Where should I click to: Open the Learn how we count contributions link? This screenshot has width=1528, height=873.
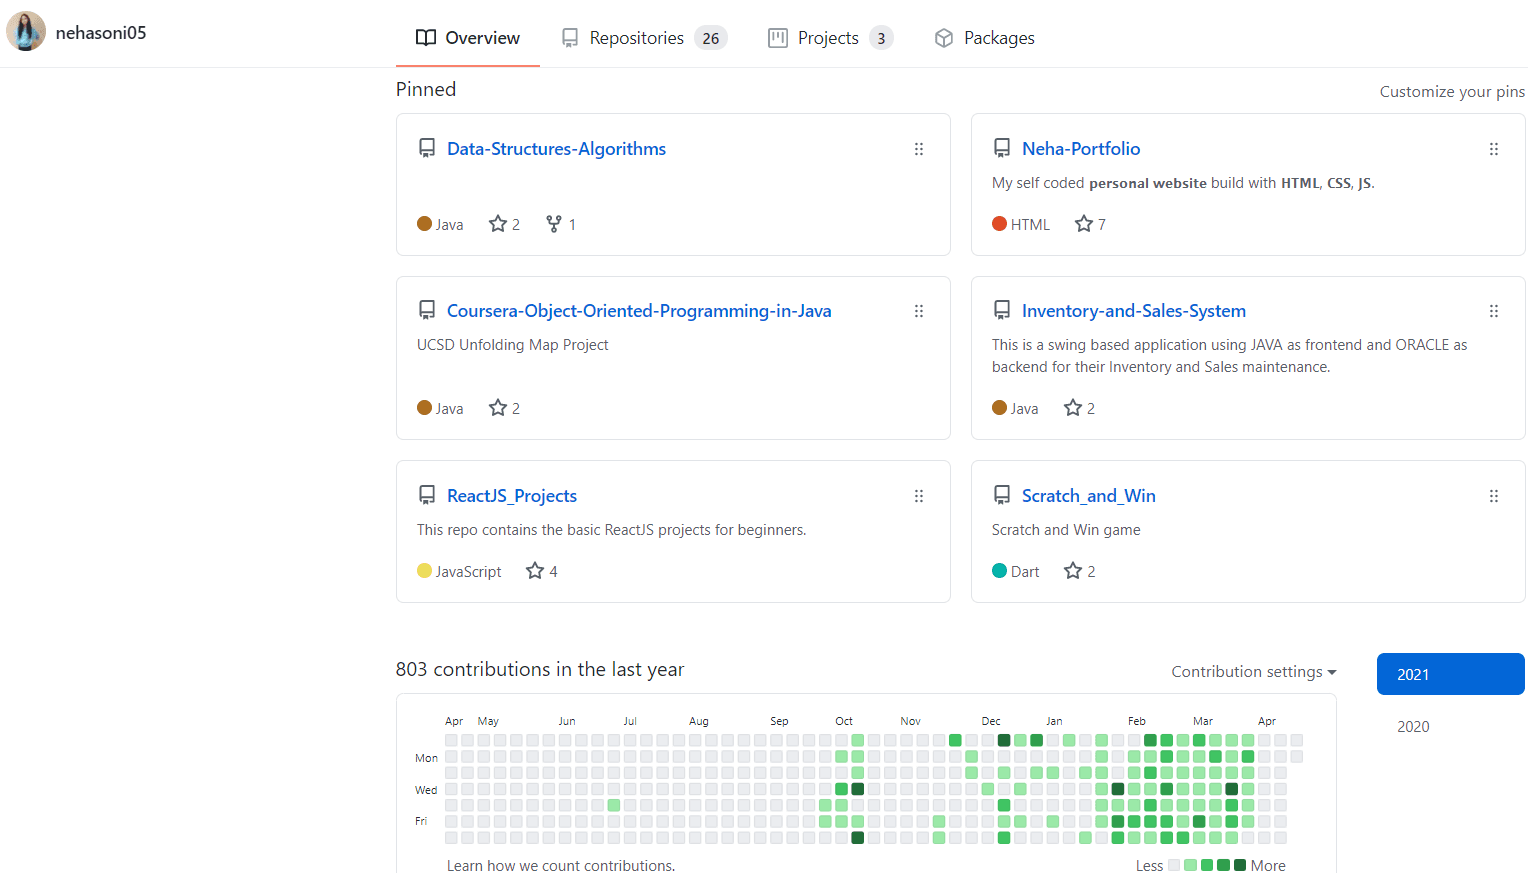point(560,865)
